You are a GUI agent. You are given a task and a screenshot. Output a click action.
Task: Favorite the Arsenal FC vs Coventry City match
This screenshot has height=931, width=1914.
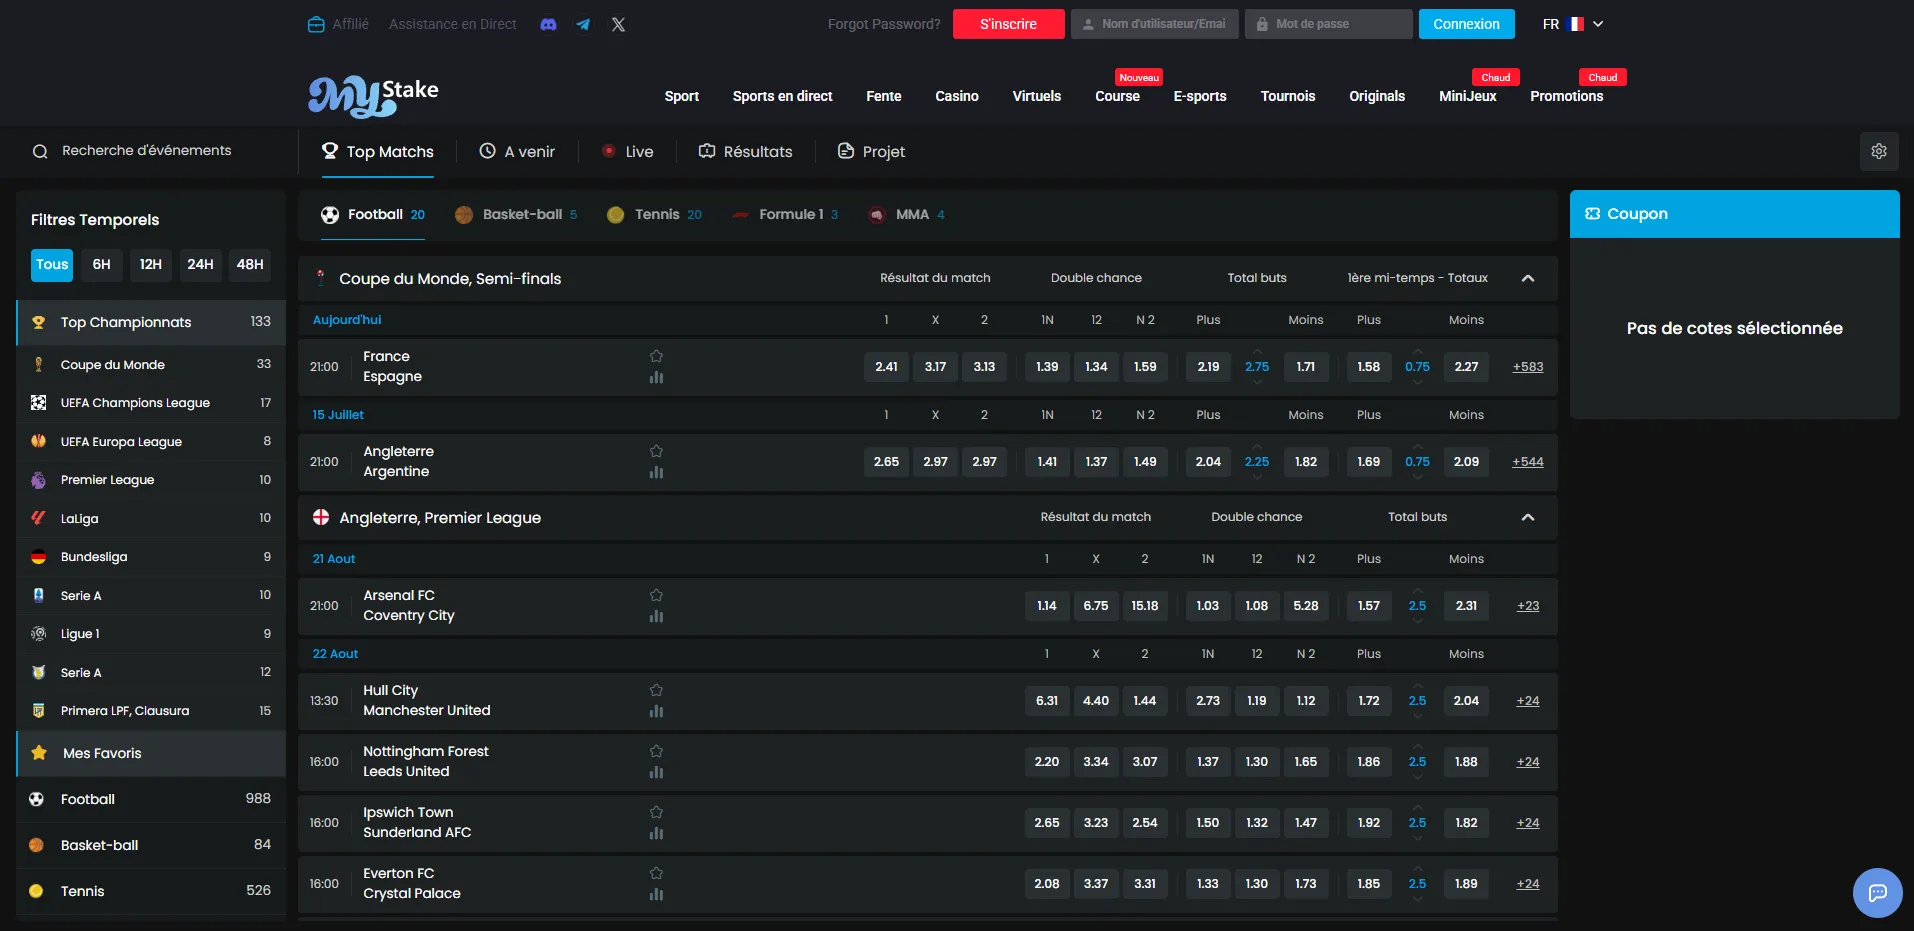pos(656,595)
